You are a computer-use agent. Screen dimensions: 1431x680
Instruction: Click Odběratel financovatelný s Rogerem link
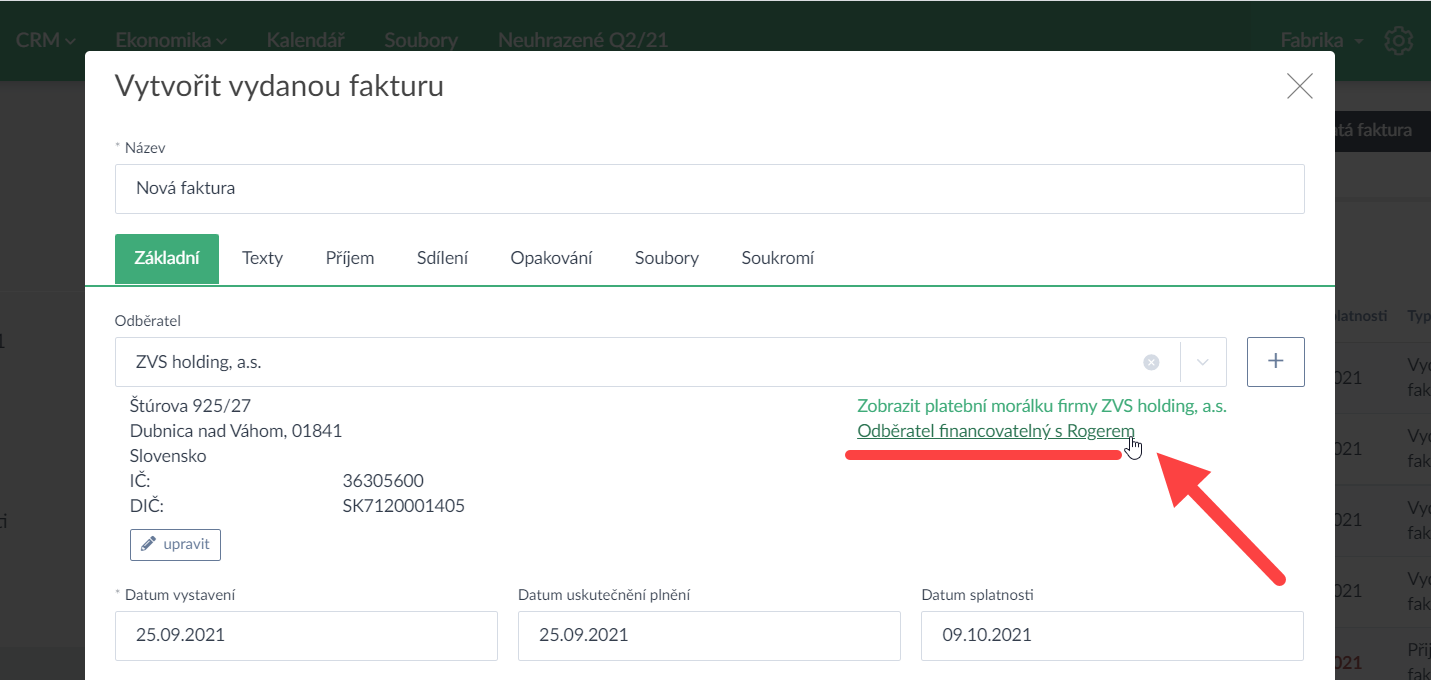pos(995,431)
